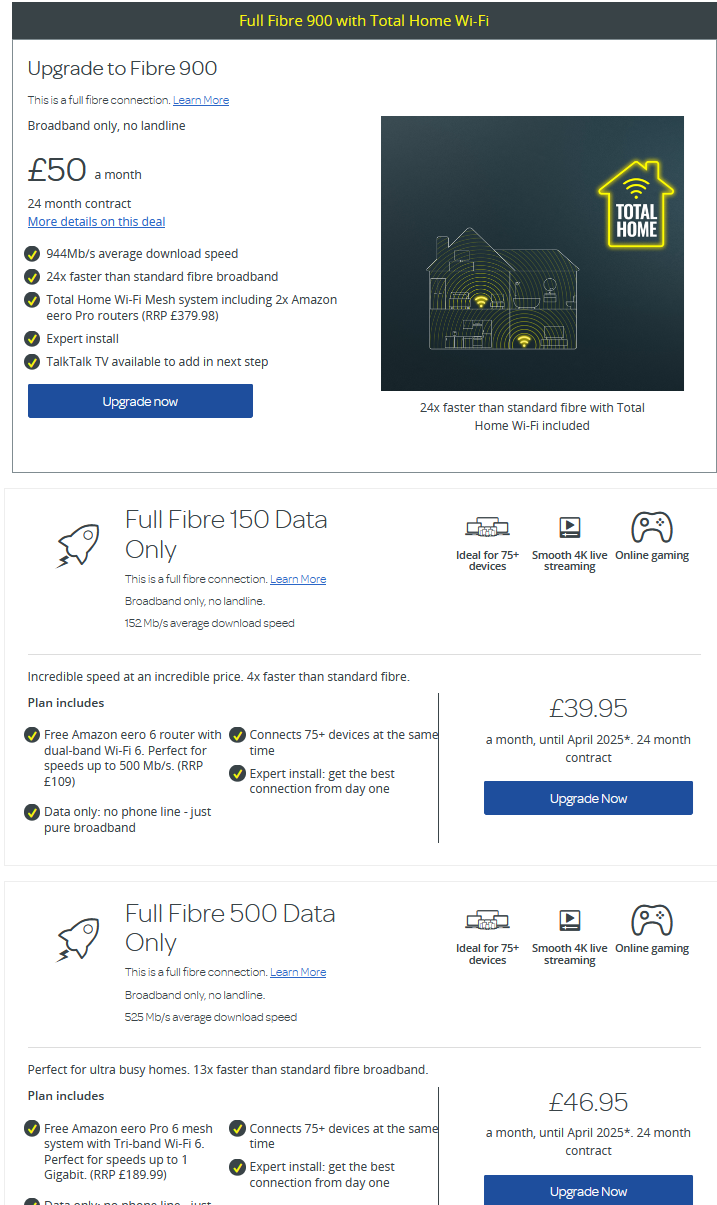The image size is (717, 1205).
Task: Click Upgrade now for Fibre 900
Action: point(140,401)
